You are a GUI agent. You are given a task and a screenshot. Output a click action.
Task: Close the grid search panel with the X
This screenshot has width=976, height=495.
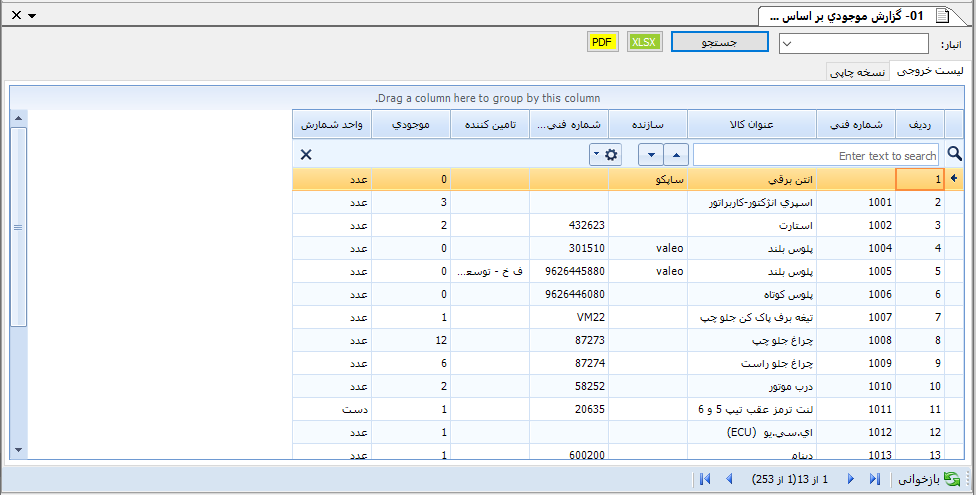pyautogui.click(x=306, y=154)
